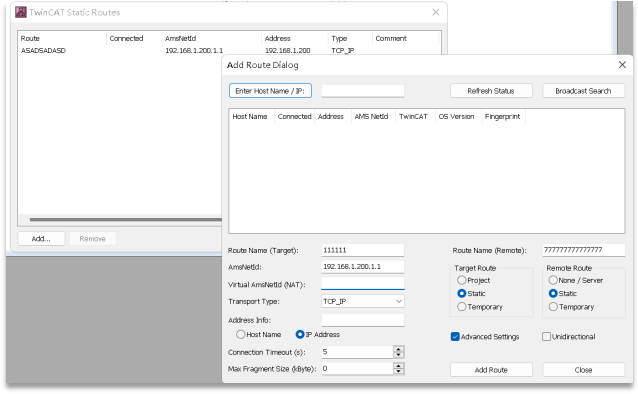The width and height of the screenshot is (638, 394).
Task: Click the Enter Host Name / IP button
Action: tap(270, 91)
